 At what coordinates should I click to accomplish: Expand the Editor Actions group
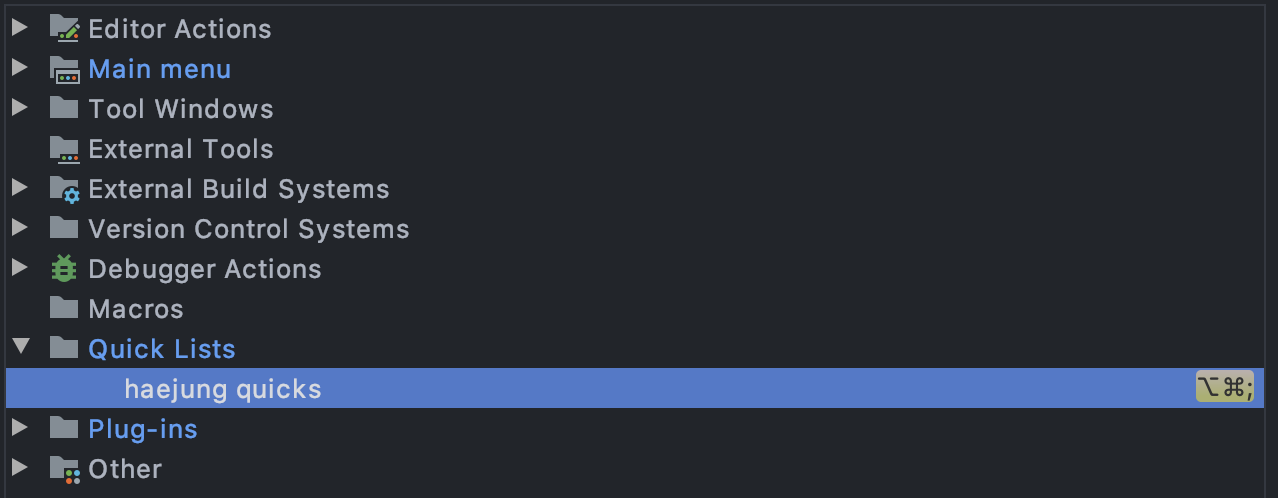coord(19,28)
